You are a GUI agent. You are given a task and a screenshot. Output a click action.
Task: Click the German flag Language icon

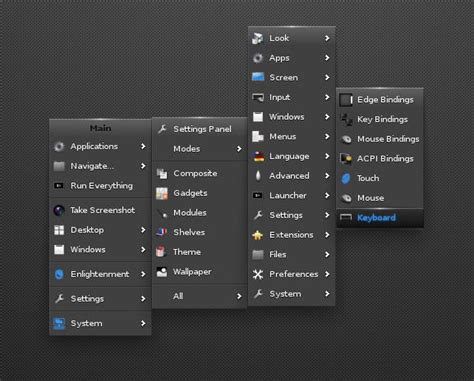tap(258, 156)
